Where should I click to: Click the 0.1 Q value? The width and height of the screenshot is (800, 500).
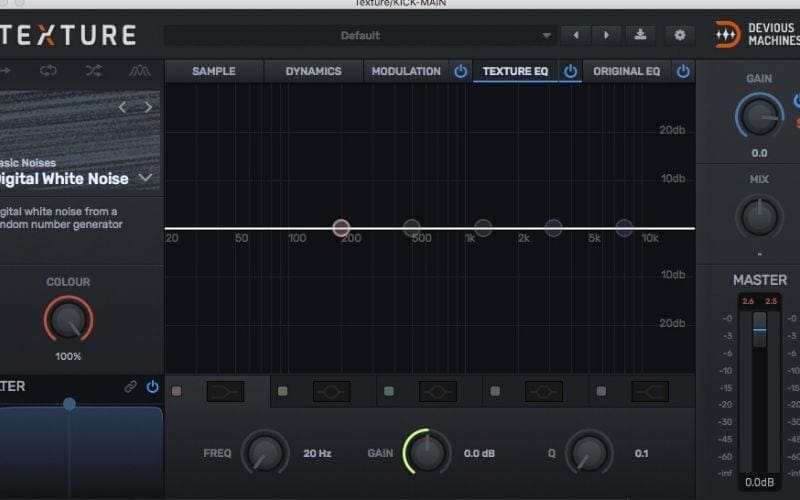[641, 453]
